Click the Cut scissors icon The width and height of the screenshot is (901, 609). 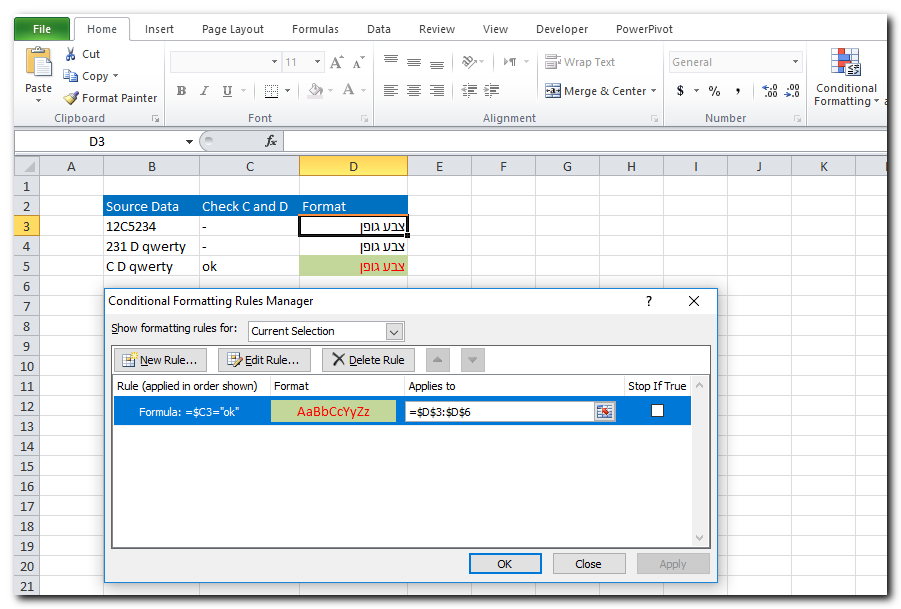pyautogui.click(x=71, y=54)
